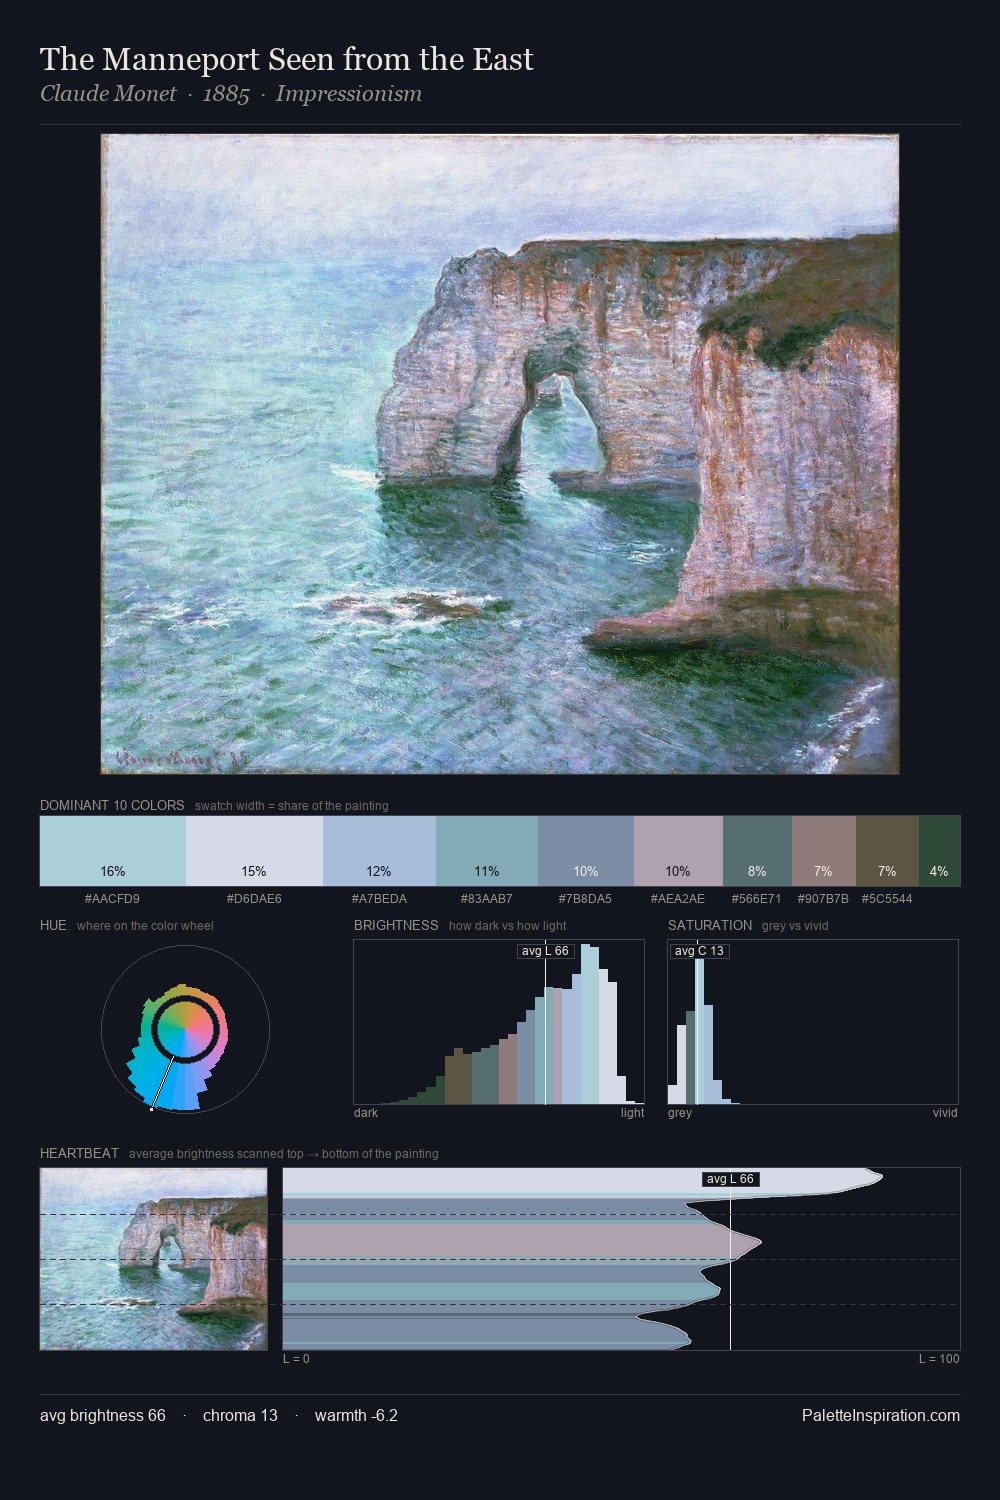Image resolution: width=1000 pixels, height=1500 pixels.
Task: Pick the #907B7B 7% swatch
Action: coord(824,851)
